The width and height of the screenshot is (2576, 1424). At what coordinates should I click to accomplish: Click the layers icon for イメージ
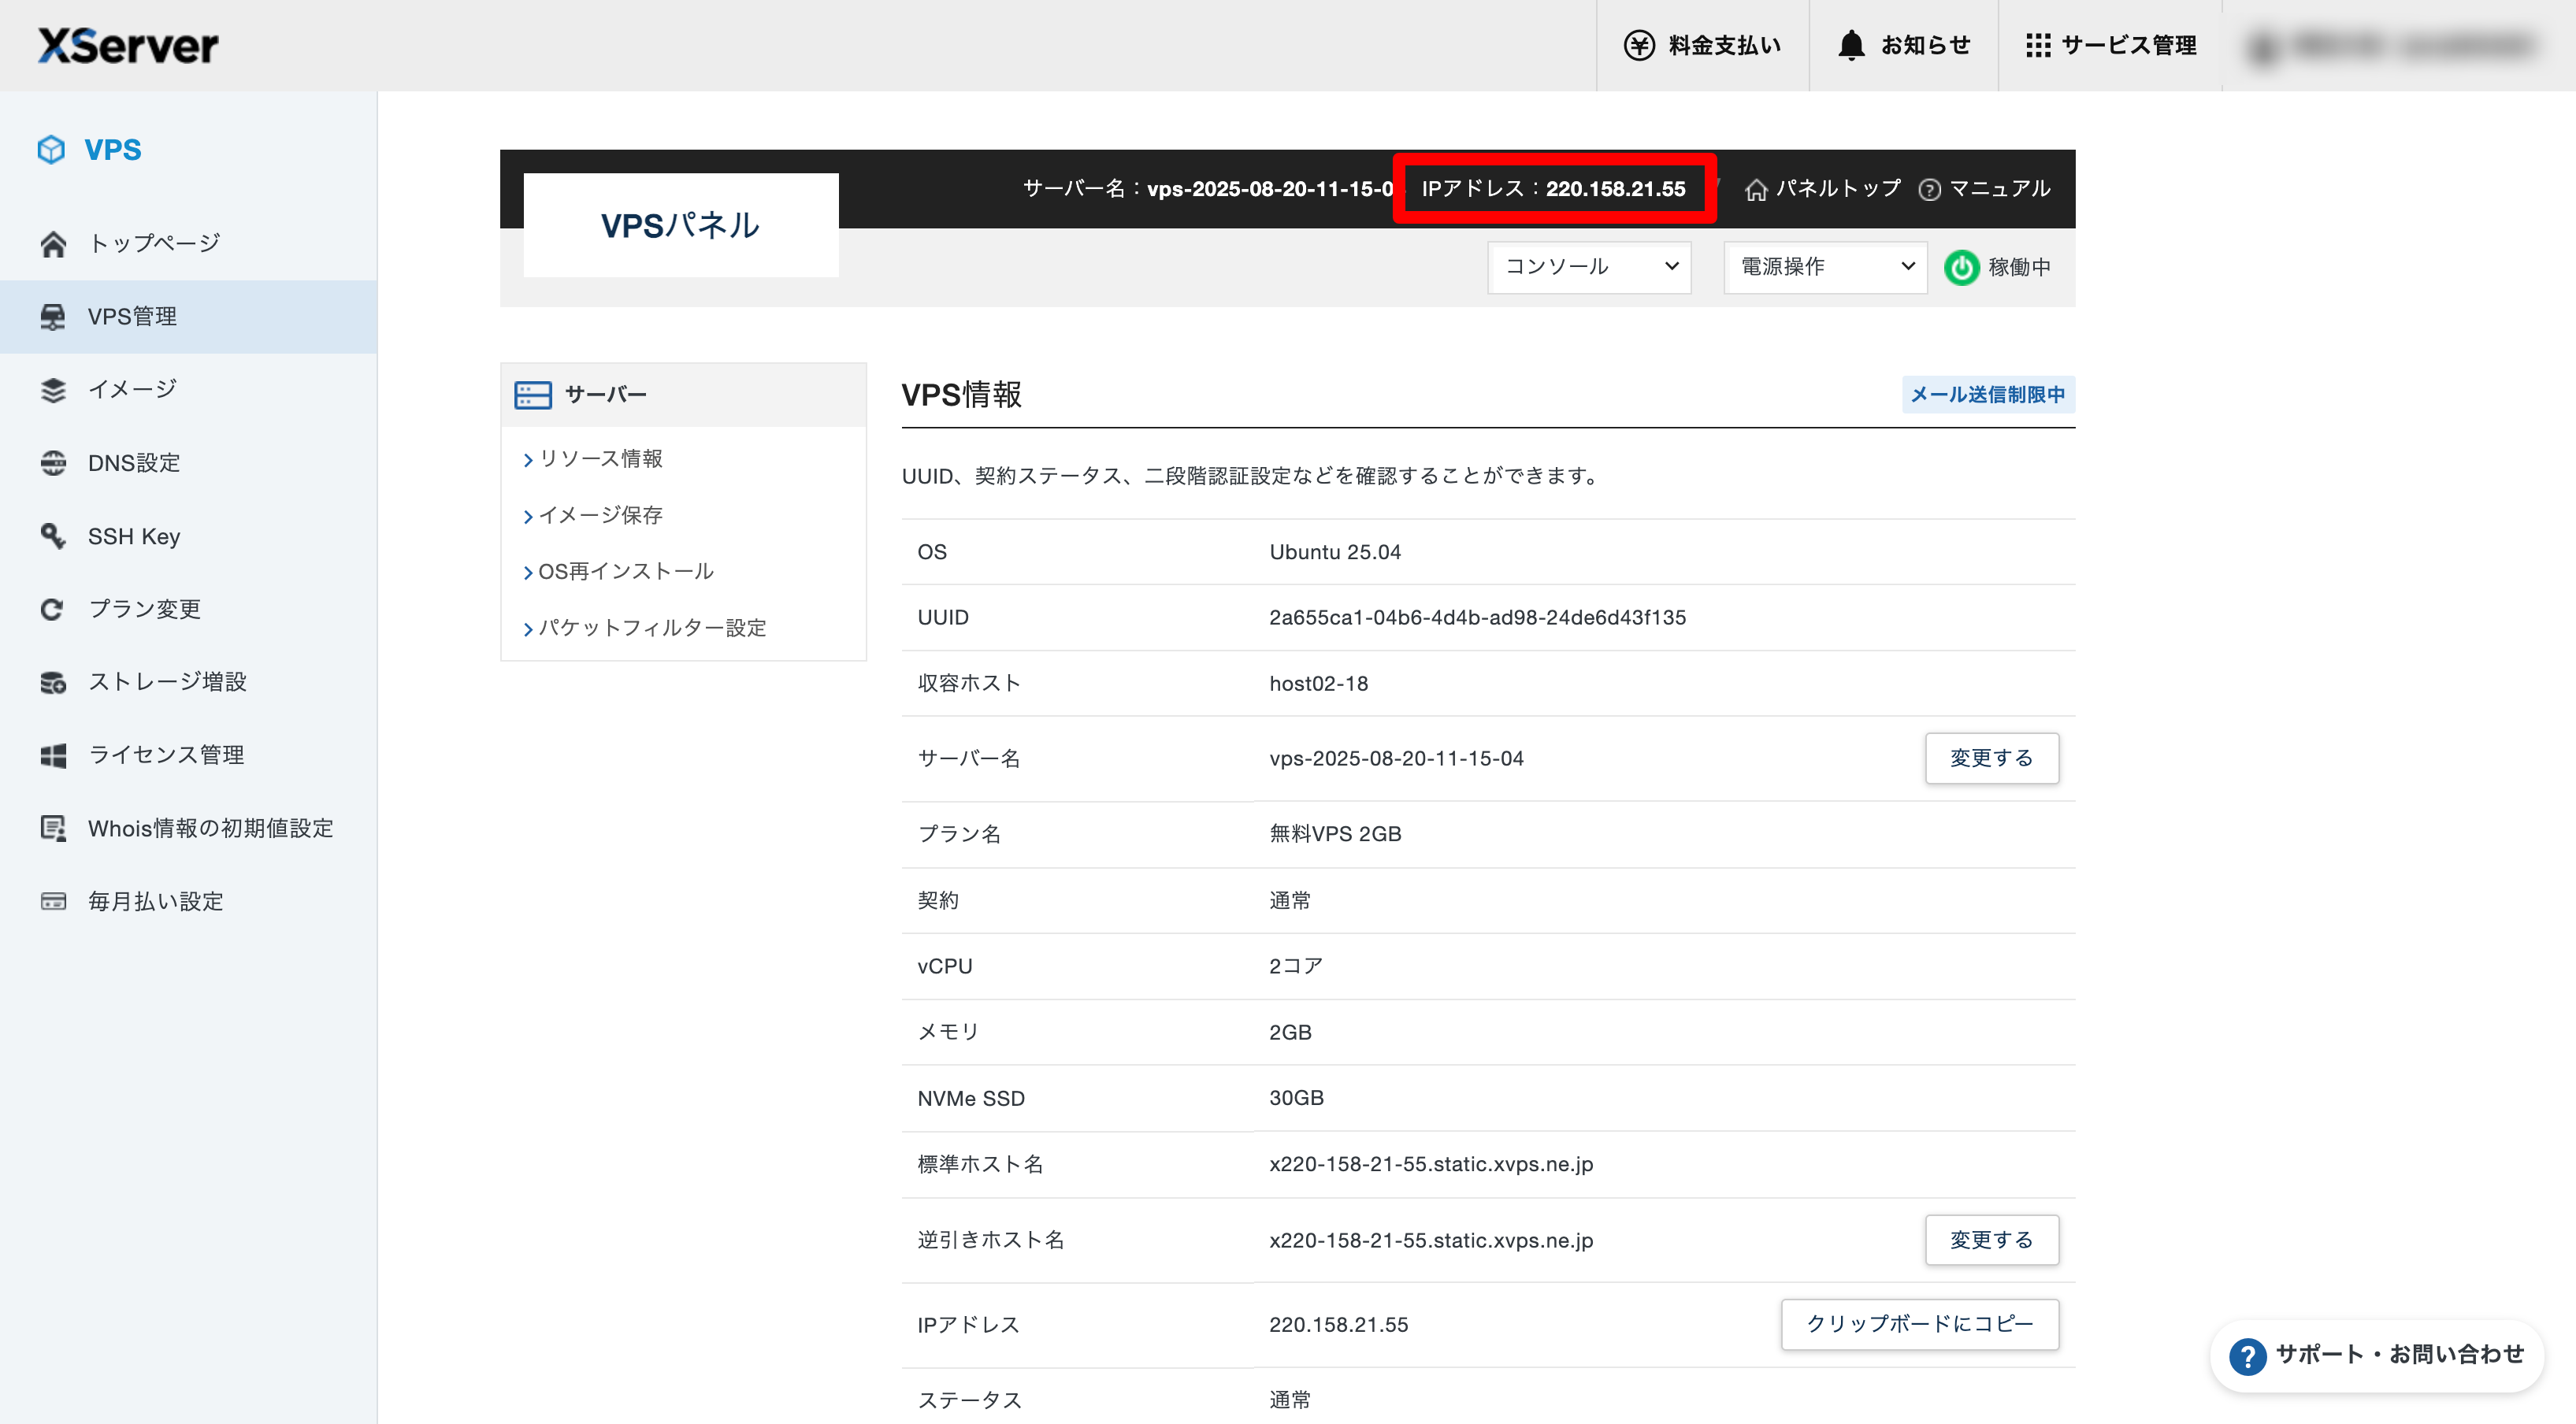click(x=53, y=390)
